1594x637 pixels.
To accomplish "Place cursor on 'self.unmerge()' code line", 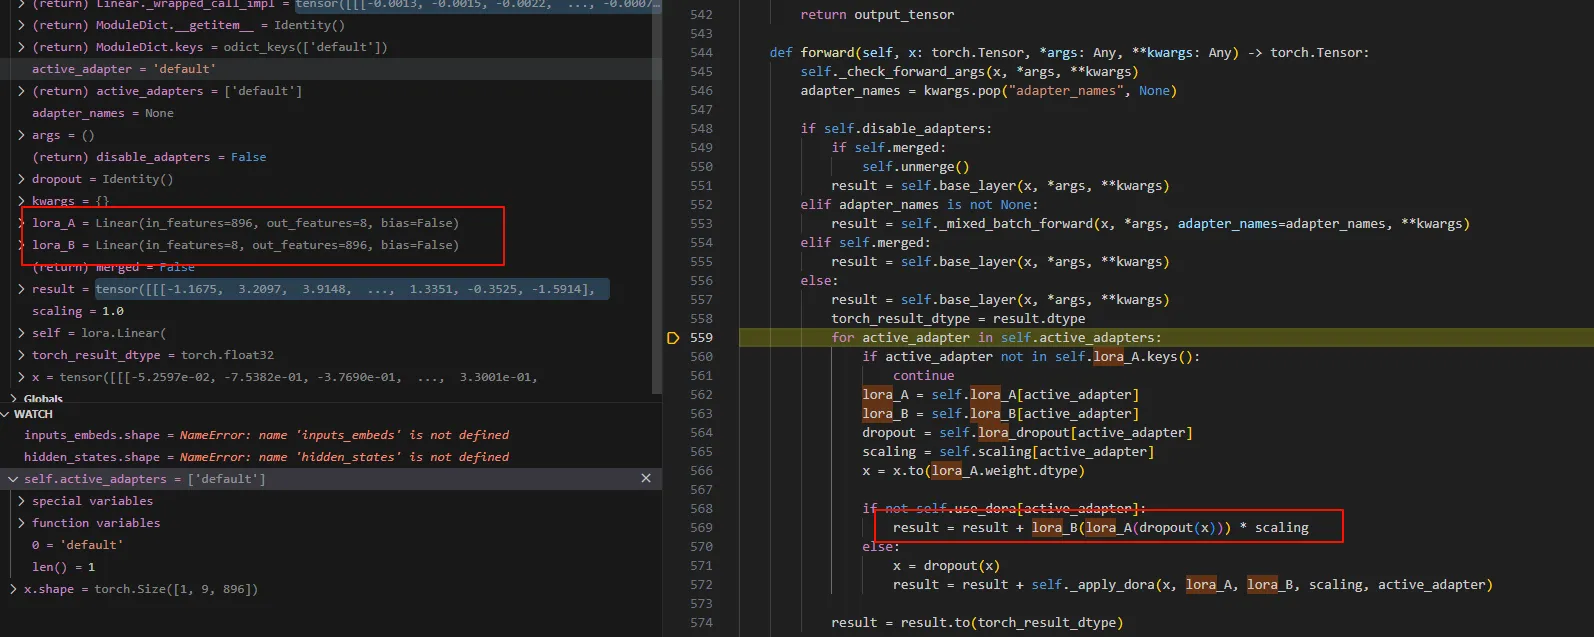I will coord(916,167).
